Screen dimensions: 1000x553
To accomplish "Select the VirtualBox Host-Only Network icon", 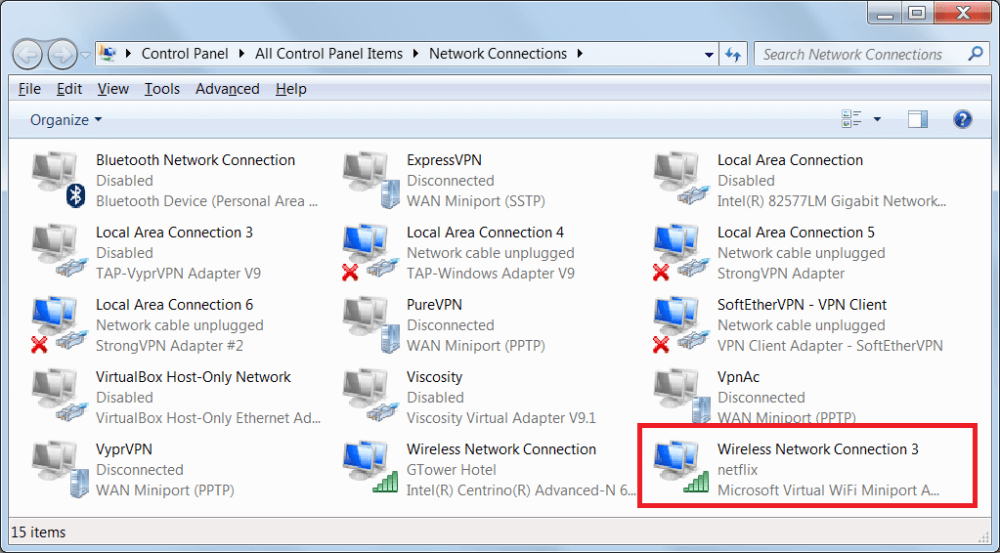I will point(59,396).
